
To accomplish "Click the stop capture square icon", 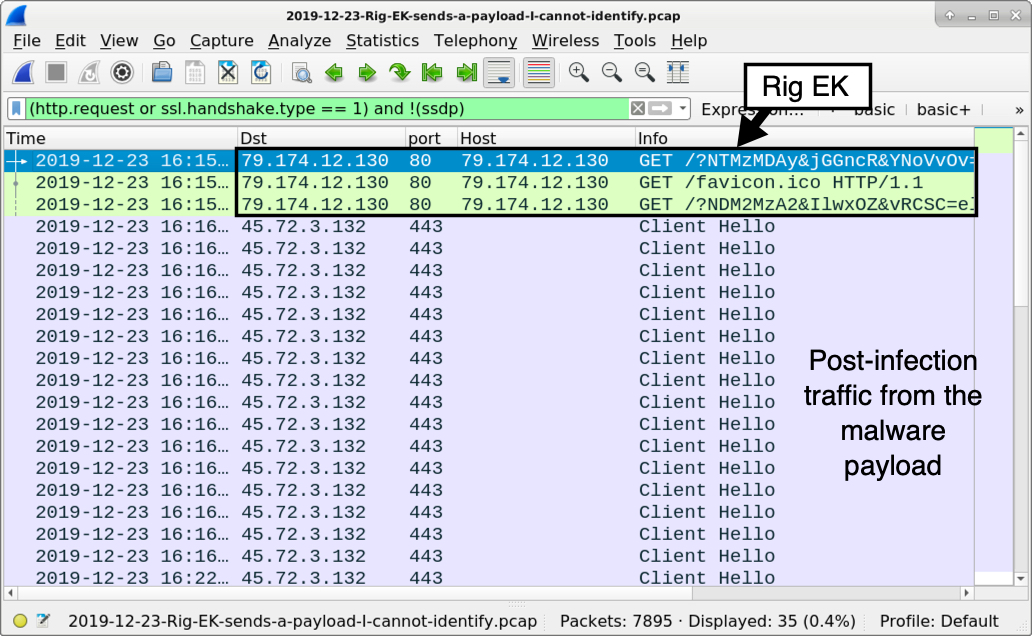I will pos(56,72).
